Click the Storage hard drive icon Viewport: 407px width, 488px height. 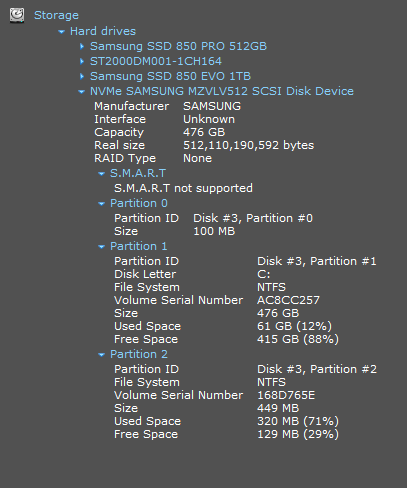tap(17, 15)
